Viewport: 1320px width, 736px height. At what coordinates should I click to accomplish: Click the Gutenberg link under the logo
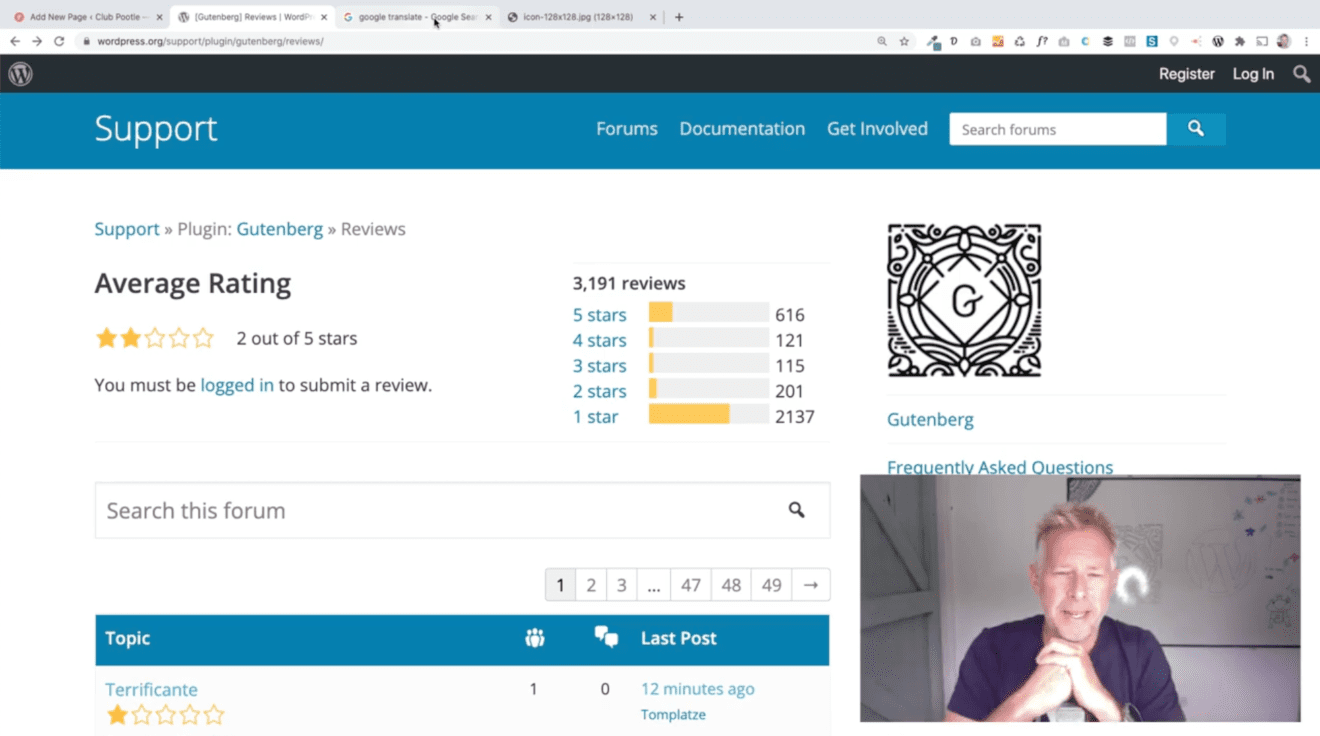pyautogui.click(x=930, y=419)
